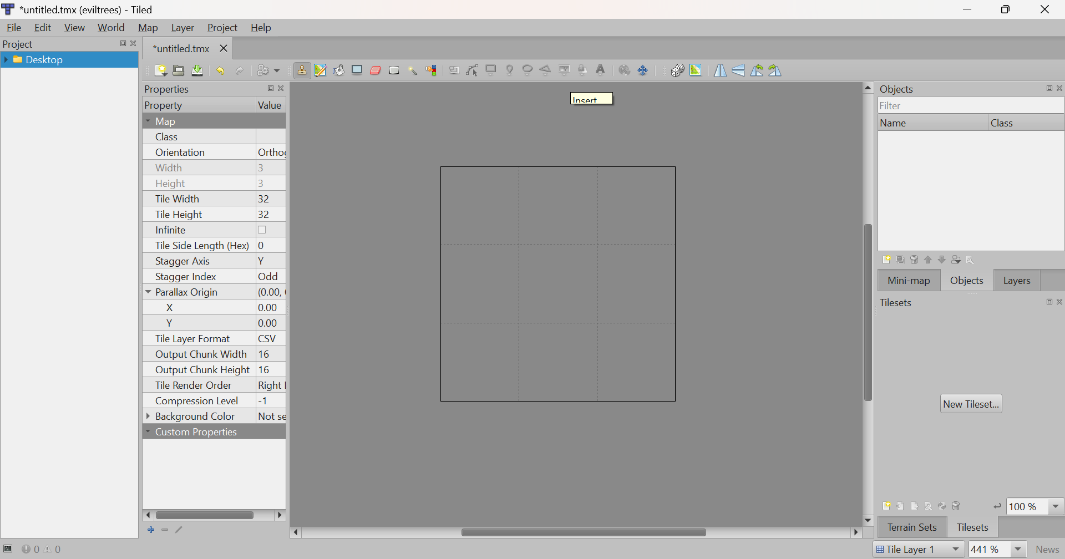Select the Stamp Brush tool
The width and height of the screenshot is (1065, 559).
301,71
